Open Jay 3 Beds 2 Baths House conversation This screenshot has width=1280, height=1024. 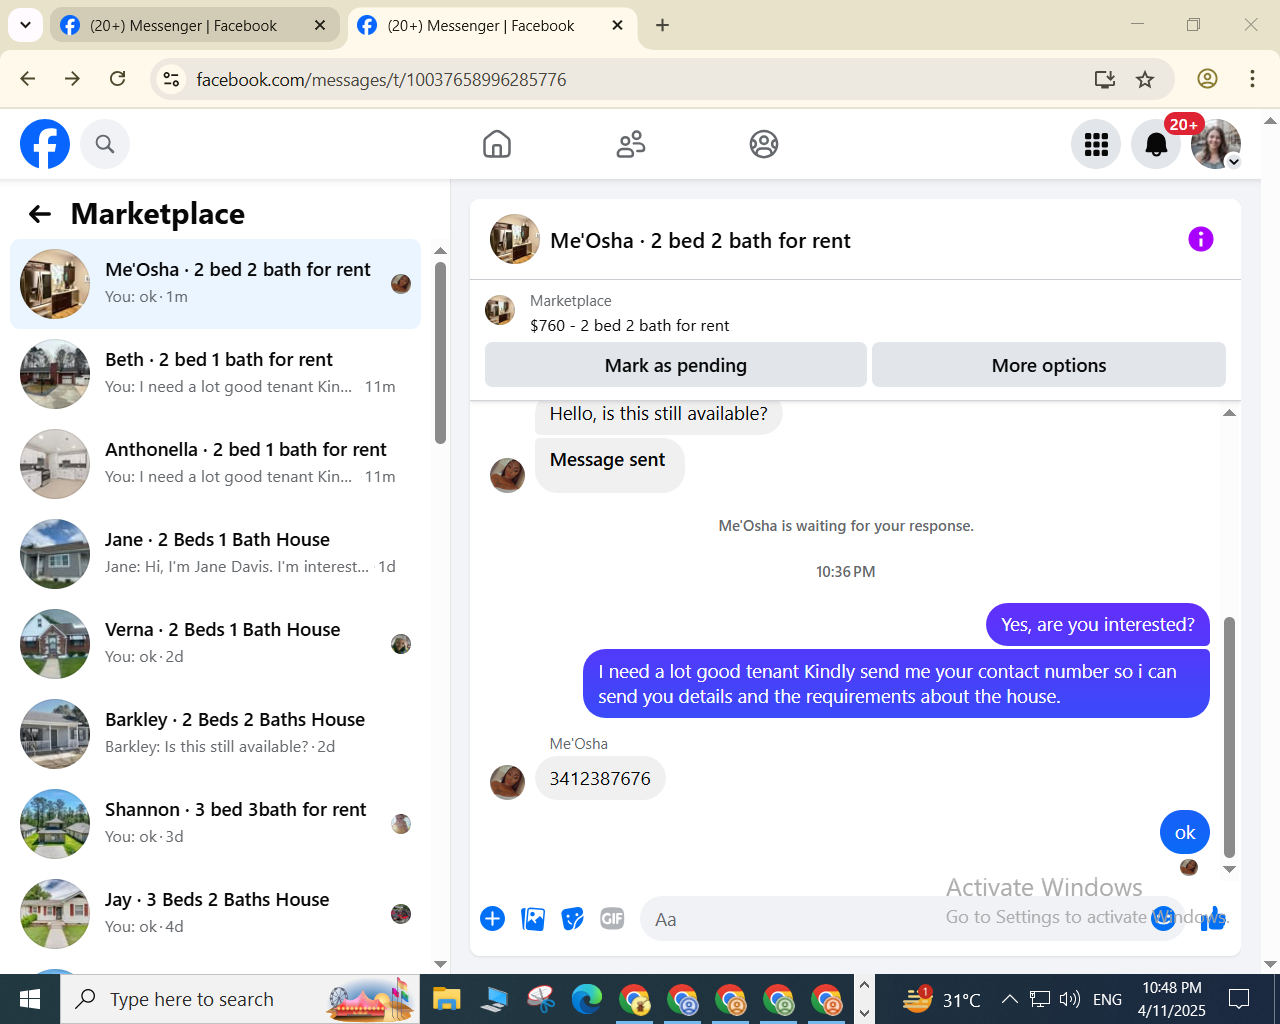click(x=215, y=914)
